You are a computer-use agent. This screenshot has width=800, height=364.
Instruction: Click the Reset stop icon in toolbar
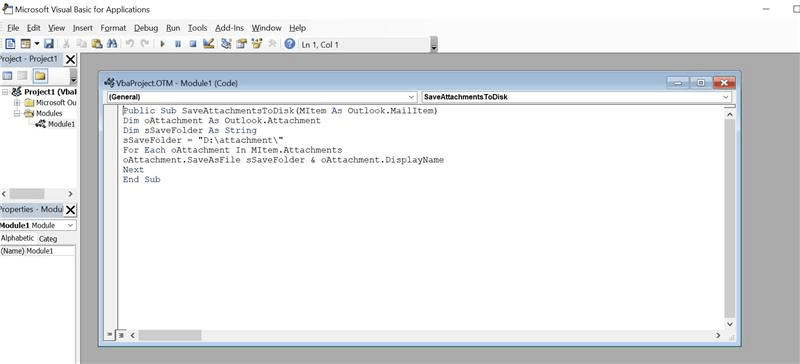click(193, 44)
